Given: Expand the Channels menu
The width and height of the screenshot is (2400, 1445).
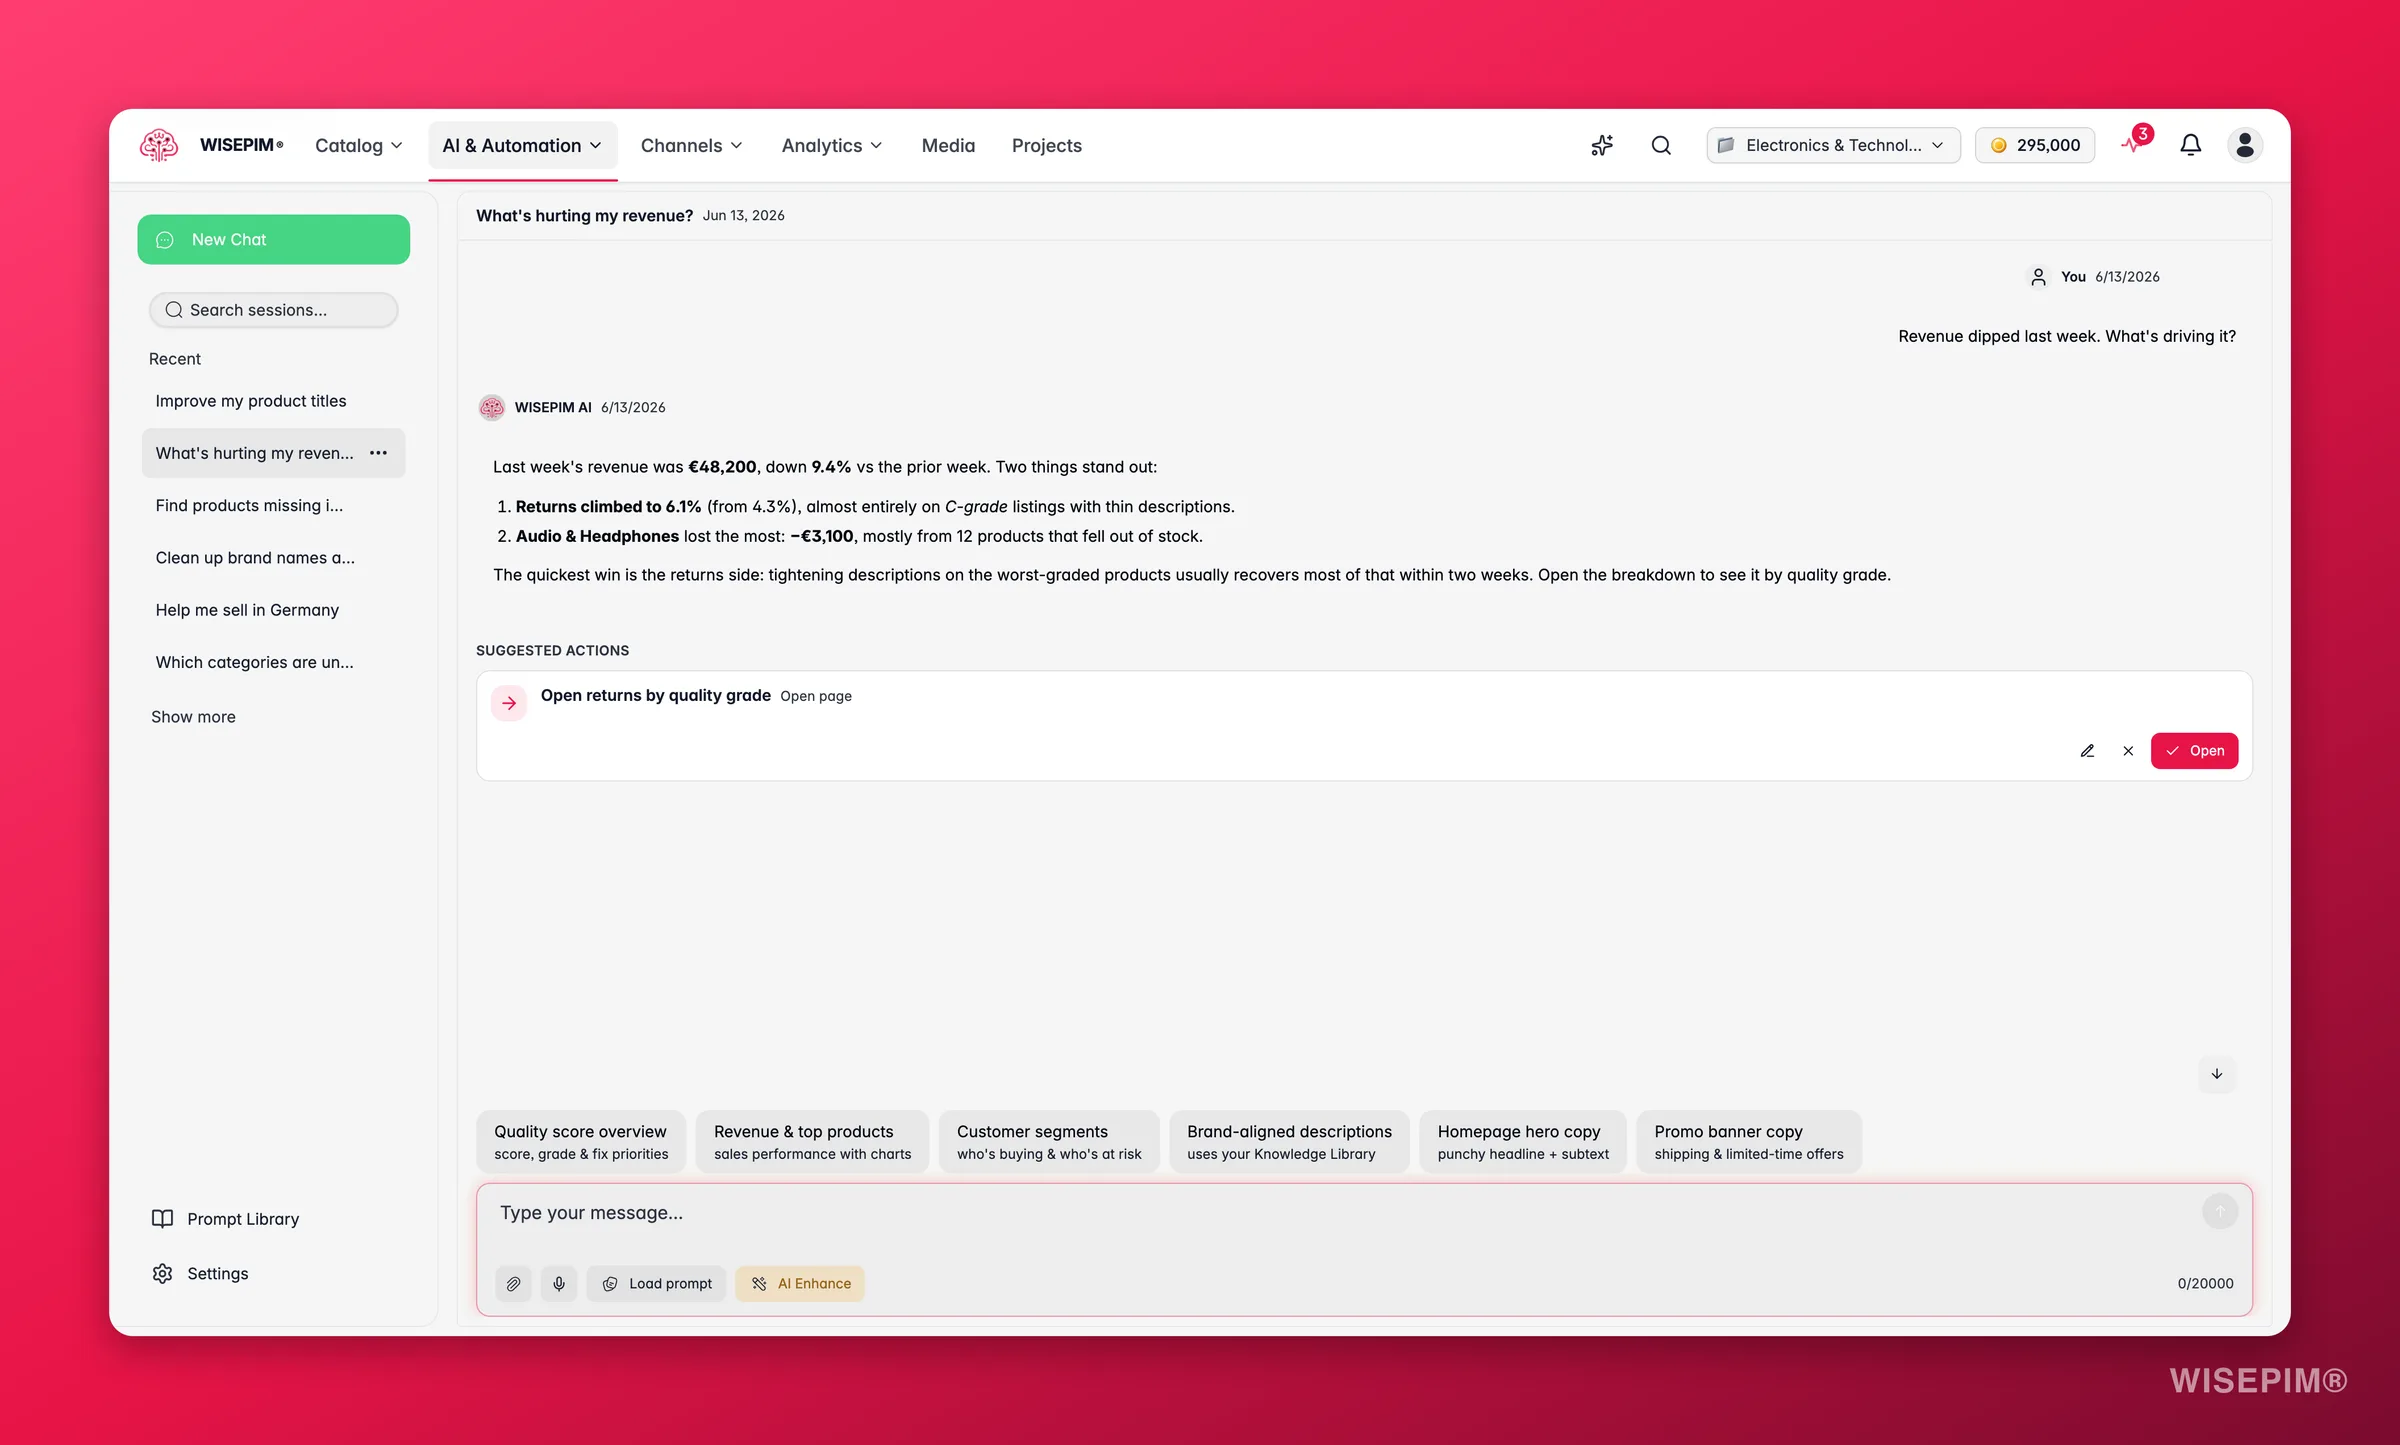Looking at the screenshot, I should point(691,145).
